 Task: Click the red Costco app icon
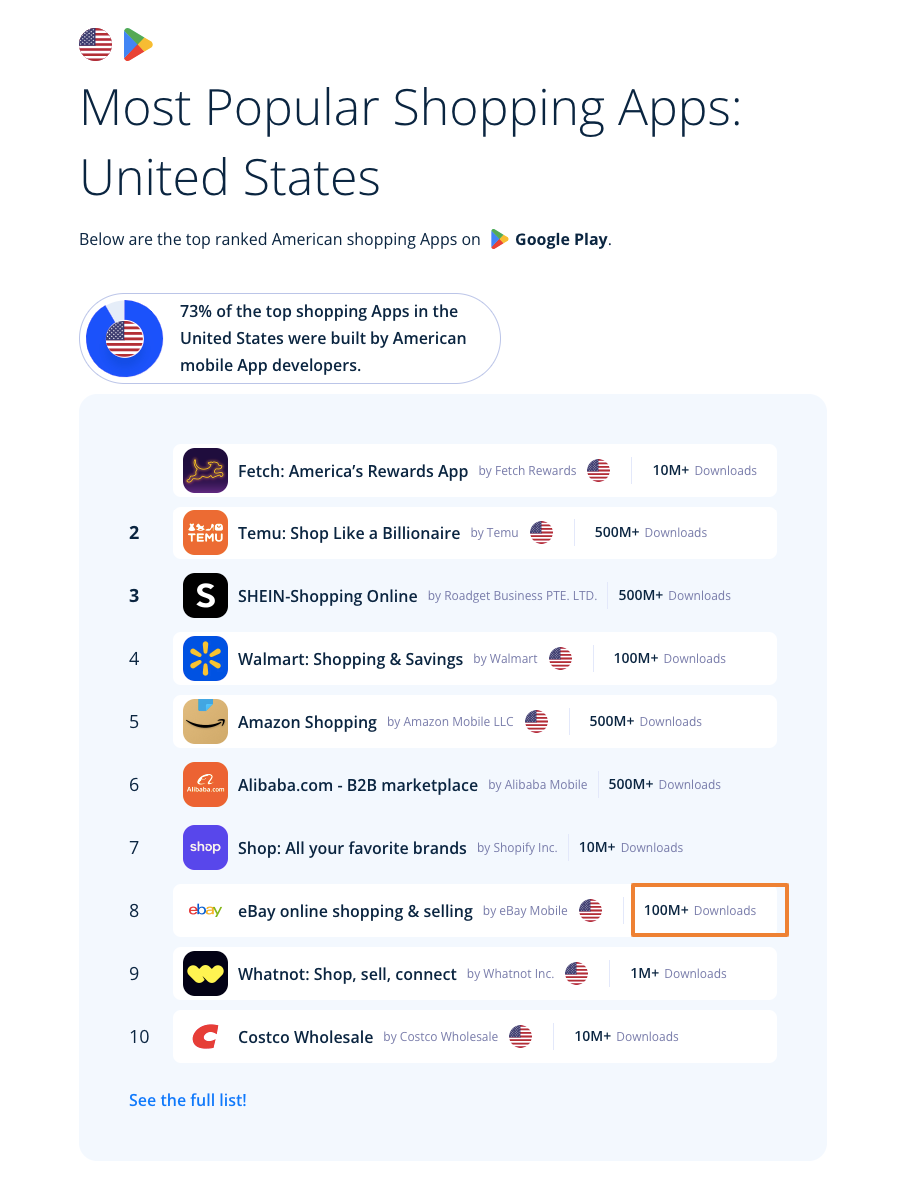(205, 1037)
